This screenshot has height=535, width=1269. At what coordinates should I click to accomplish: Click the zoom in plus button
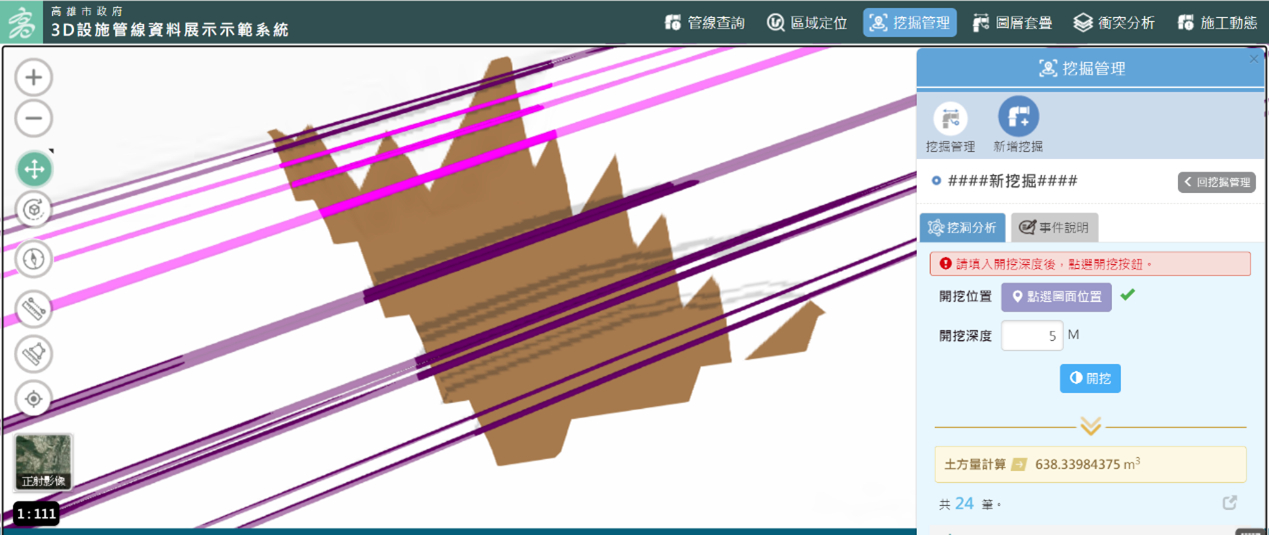pos(34,77)
